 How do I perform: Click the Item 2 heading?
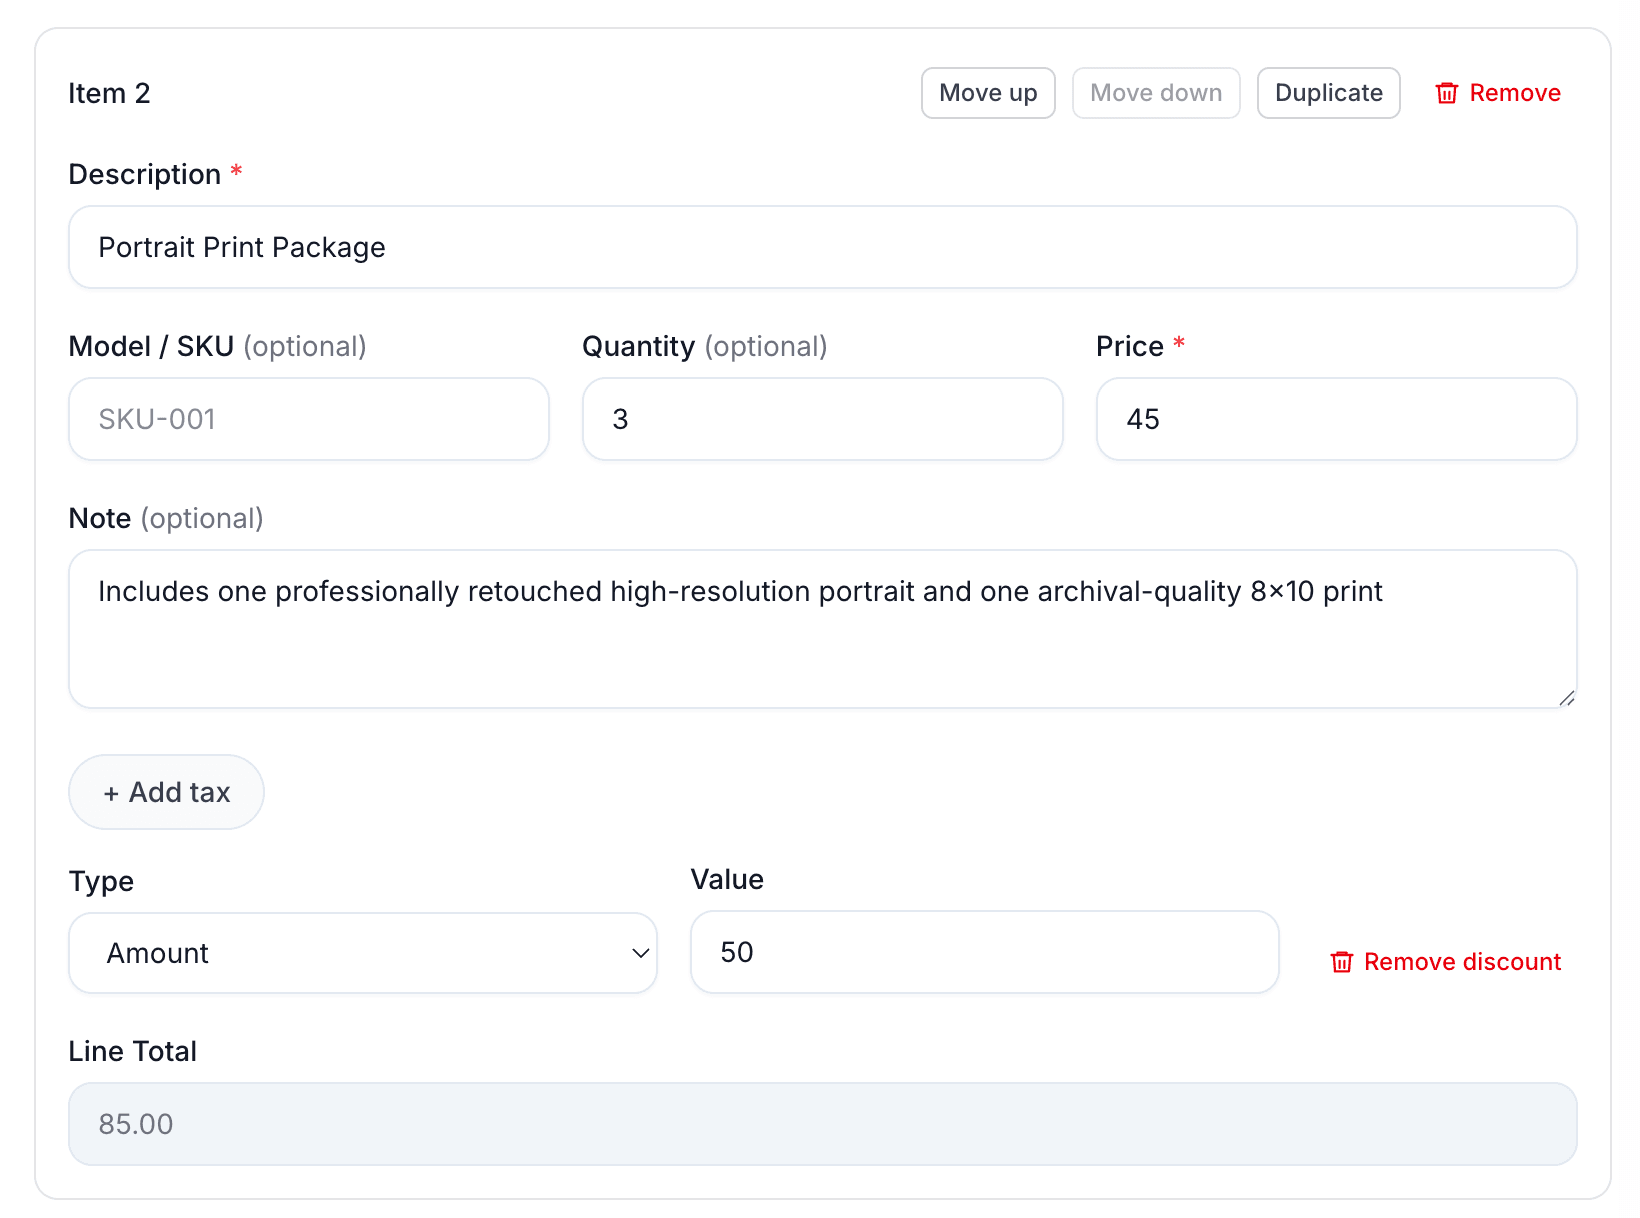pyautogui.click(x=109, y=93)
